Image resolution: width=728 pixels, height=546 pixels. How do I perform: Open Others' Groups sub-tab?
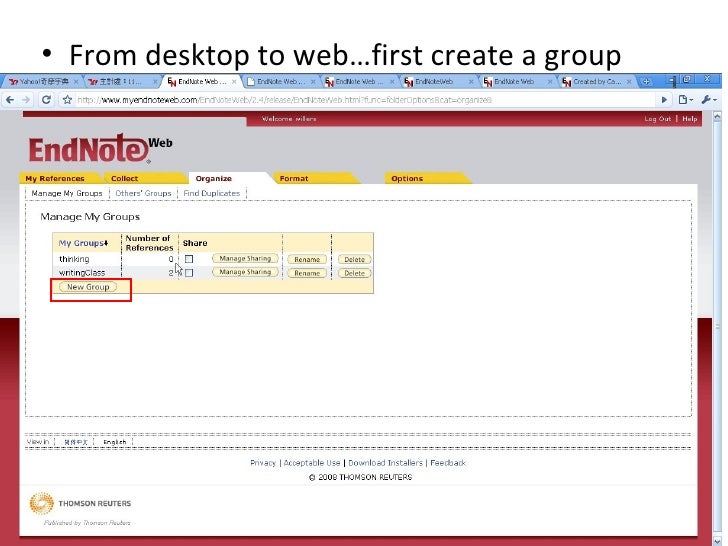click(143, 193)
